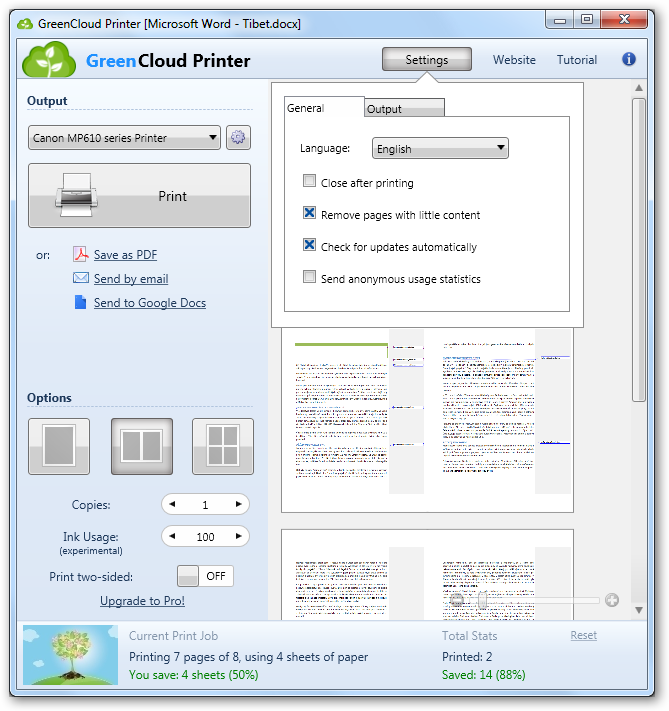
Task: Decrease ink usage with left arrow
Action: [172, 536]
